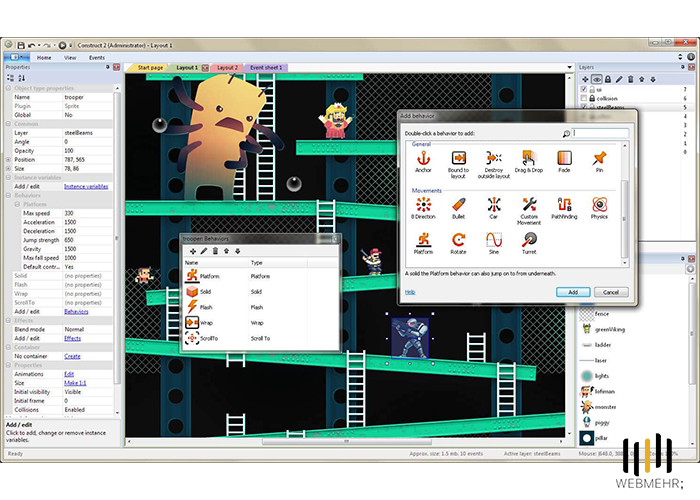The width and height of the screenshot is (700, 500).
Task: Select the Pin behavior icon
Action: pos(599,162)
